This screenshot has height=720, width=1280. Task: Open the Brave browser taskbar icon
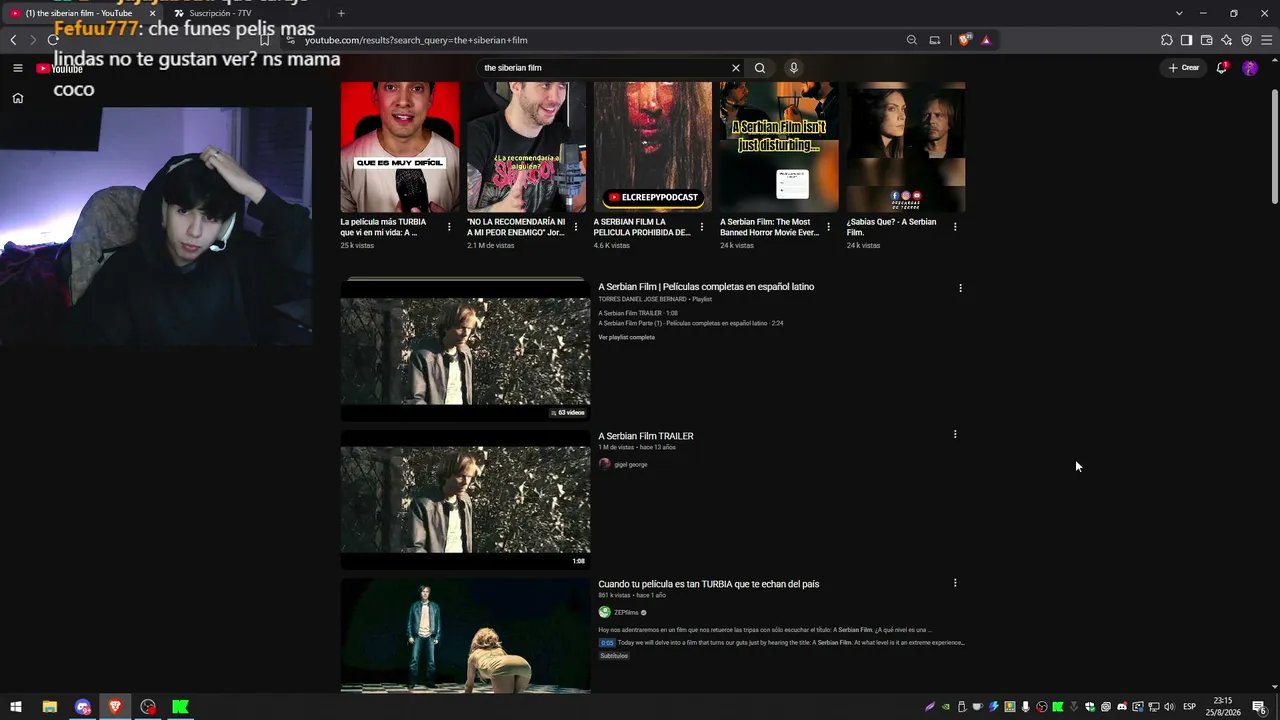coord(115,707)
